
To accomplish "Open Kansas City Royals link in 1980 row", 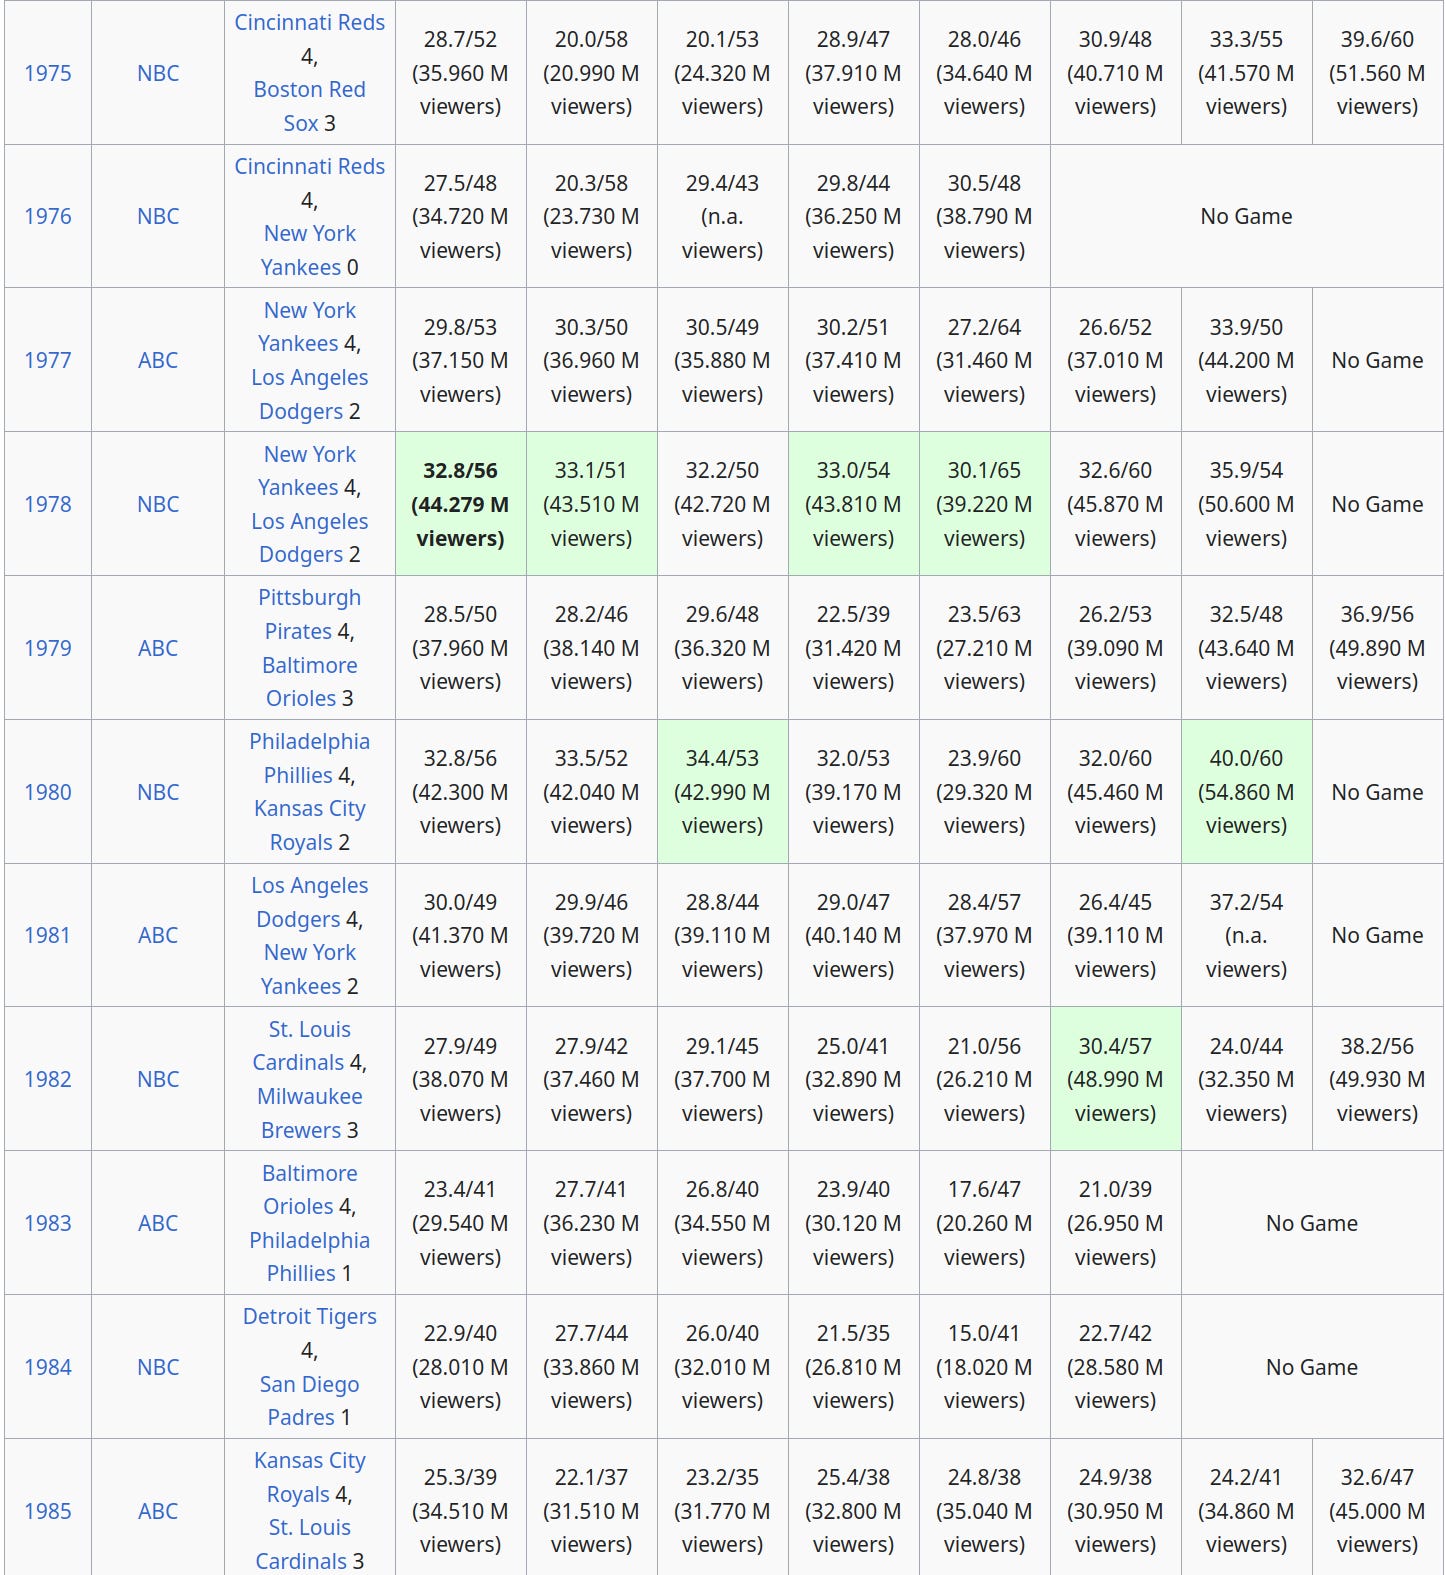I will 310,825.
